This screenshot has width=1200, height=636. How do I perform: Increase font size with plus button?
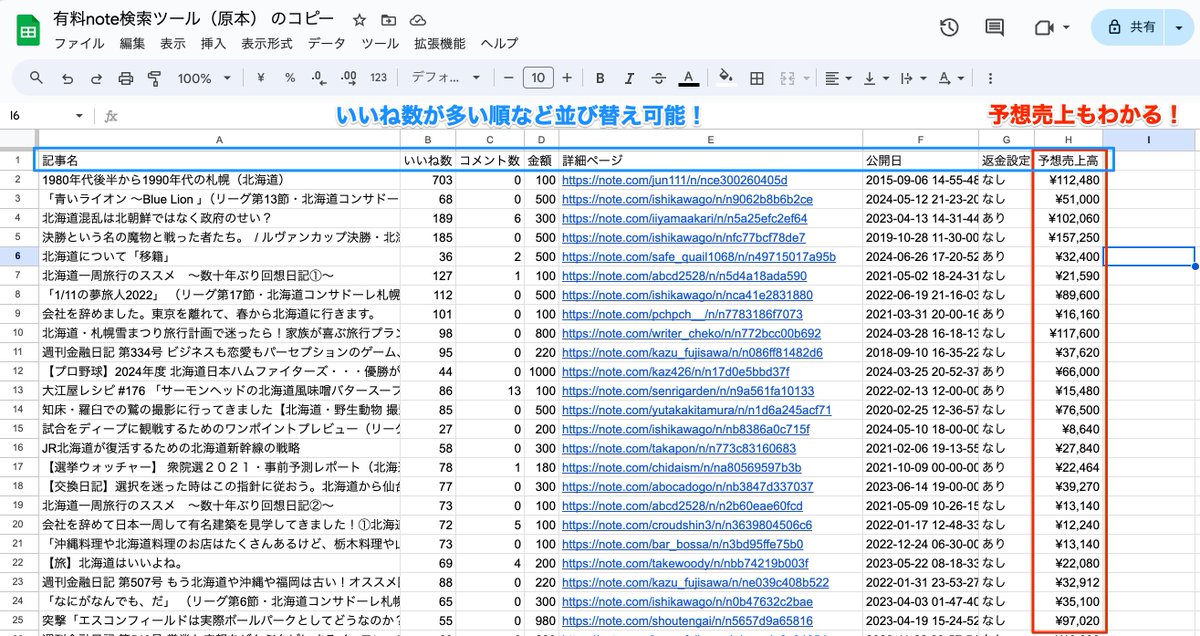click(567, 78)
